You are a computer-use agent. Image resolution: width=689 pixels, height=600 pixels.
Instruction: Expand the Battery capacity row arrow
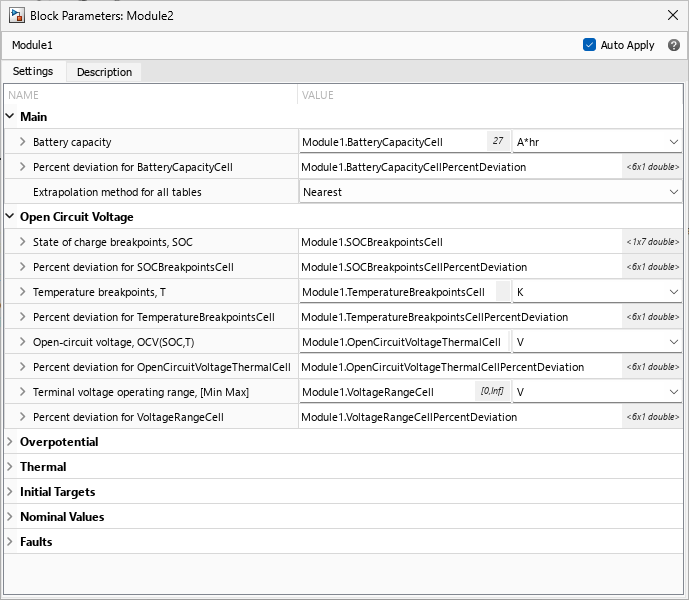[x=23, y=142]
